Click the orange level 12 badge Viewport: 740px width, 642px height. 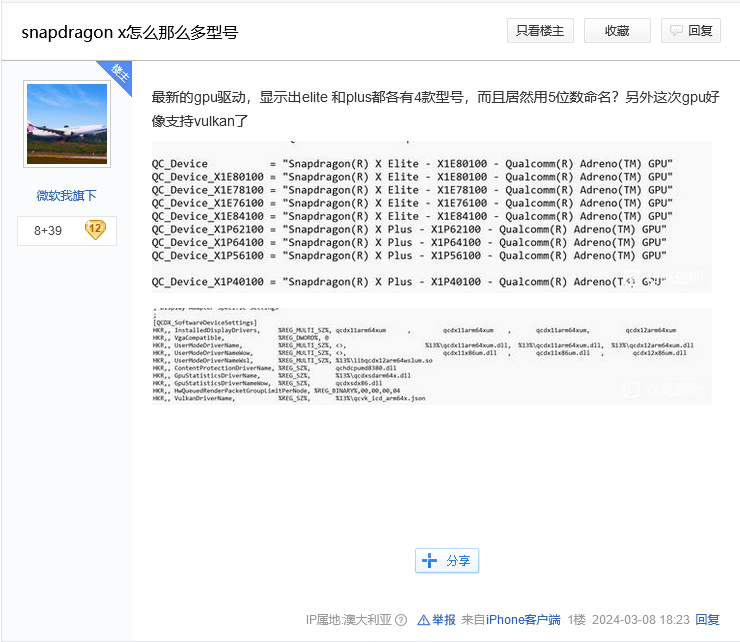(x=95, y=229)
